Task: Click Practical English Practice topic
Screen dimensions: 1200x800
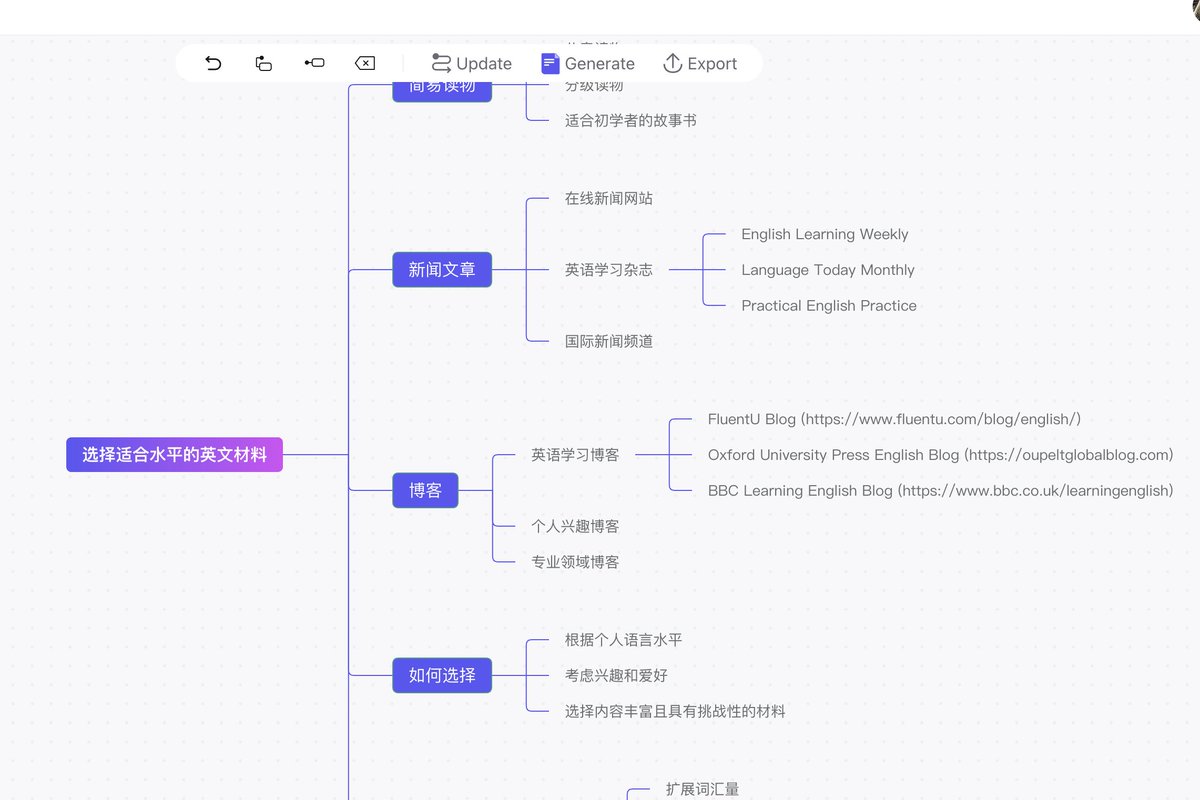Action: pos(829,305)
